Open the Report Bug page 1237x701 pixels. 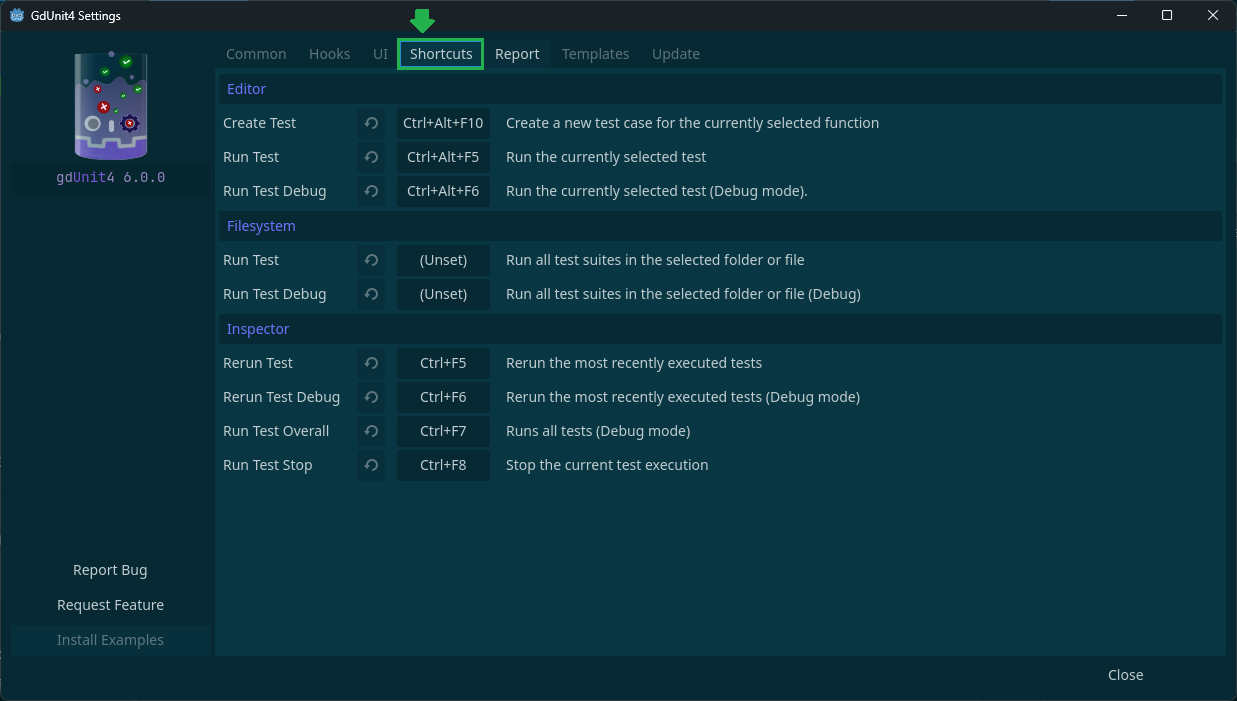(x=110, y=570)
